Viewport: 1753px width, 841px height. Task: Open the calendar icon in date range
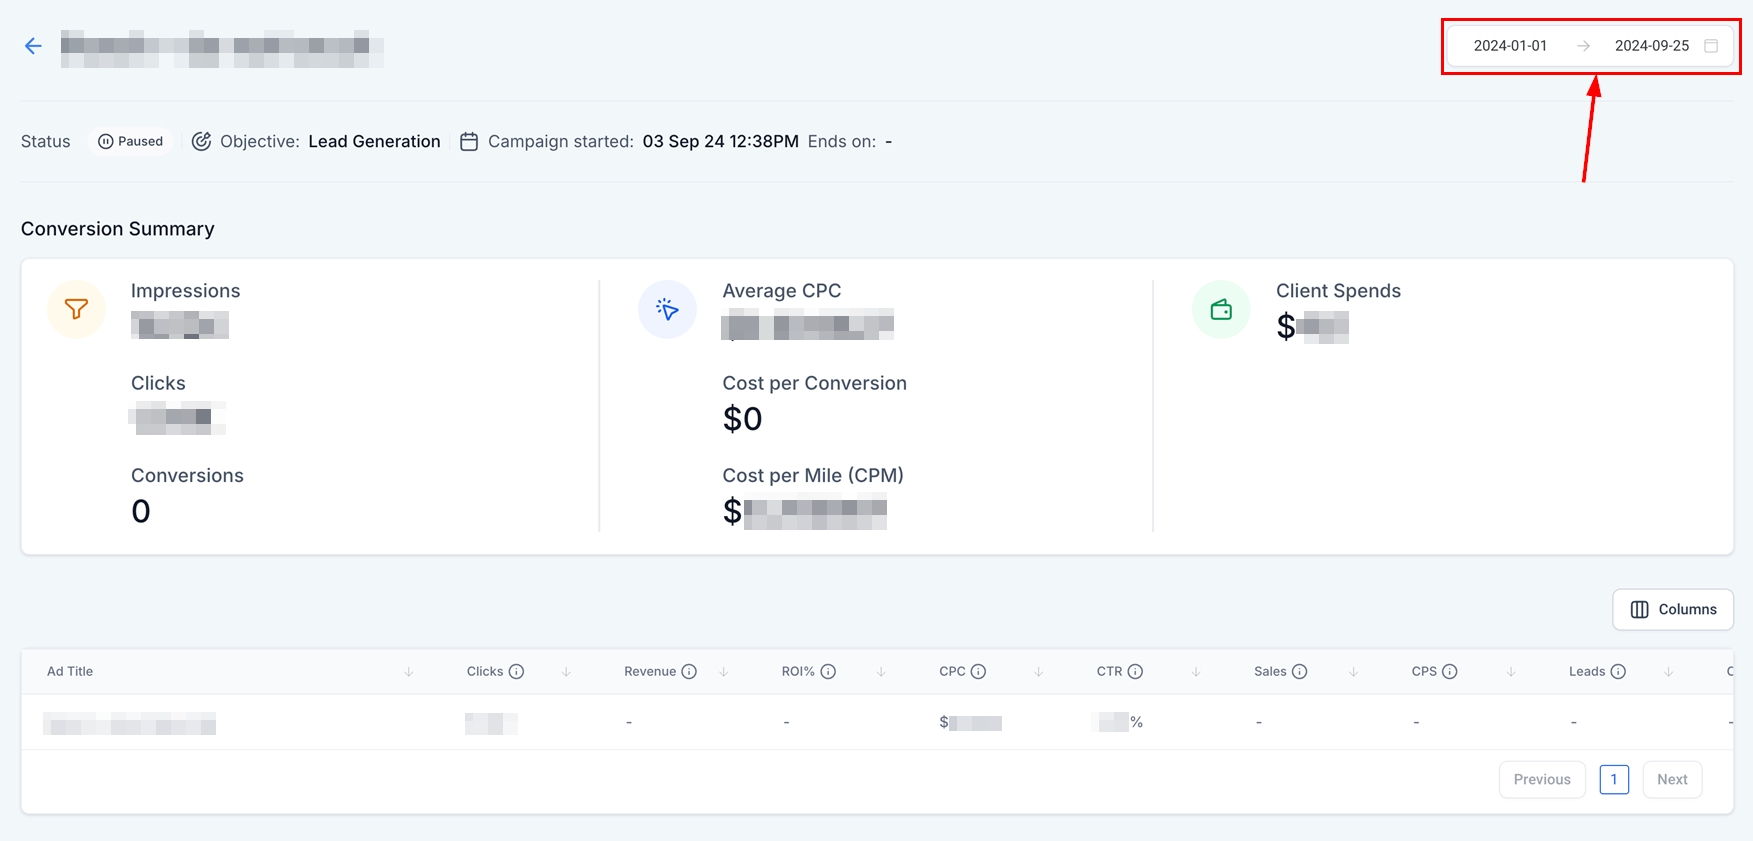[x=1711, y=46]
